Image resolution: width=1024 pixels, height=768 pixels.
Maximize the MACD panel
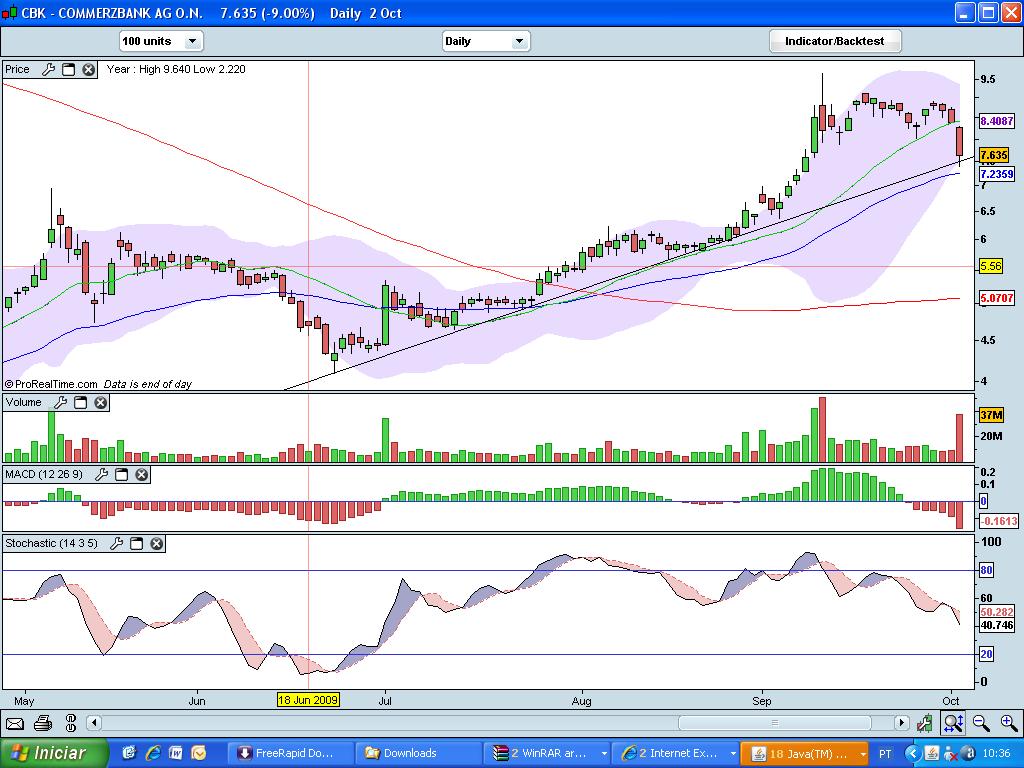pyautogui.click(x=121, y=474)
